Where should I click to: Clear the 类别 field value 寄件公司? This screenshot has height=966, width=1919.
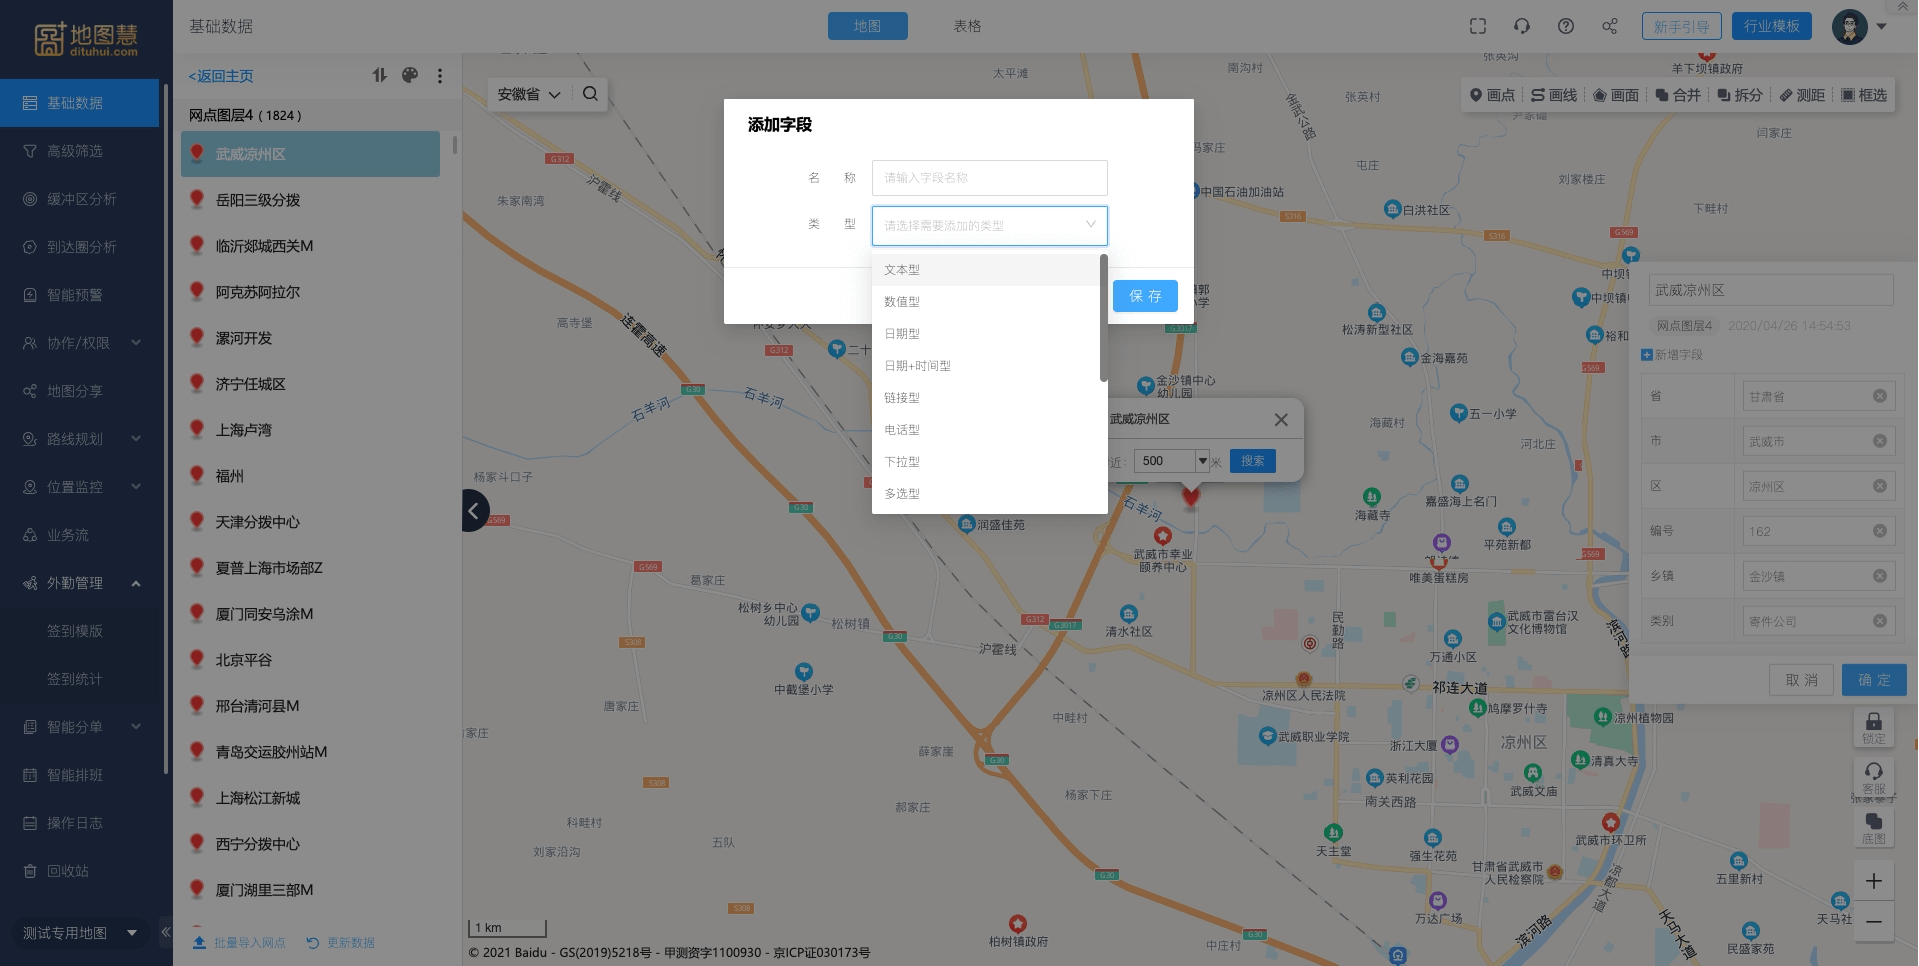point(1880,621)
